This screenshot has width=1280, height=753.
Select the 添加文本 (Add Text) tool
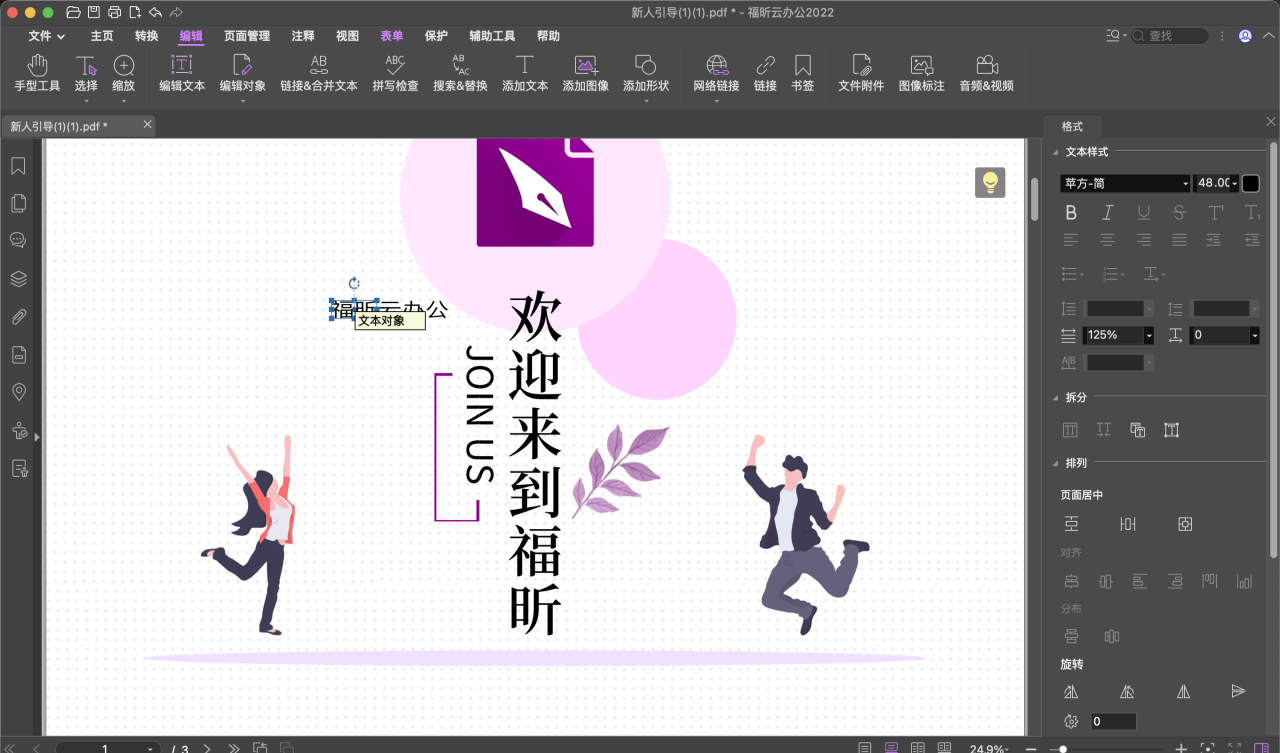point(524,75)
